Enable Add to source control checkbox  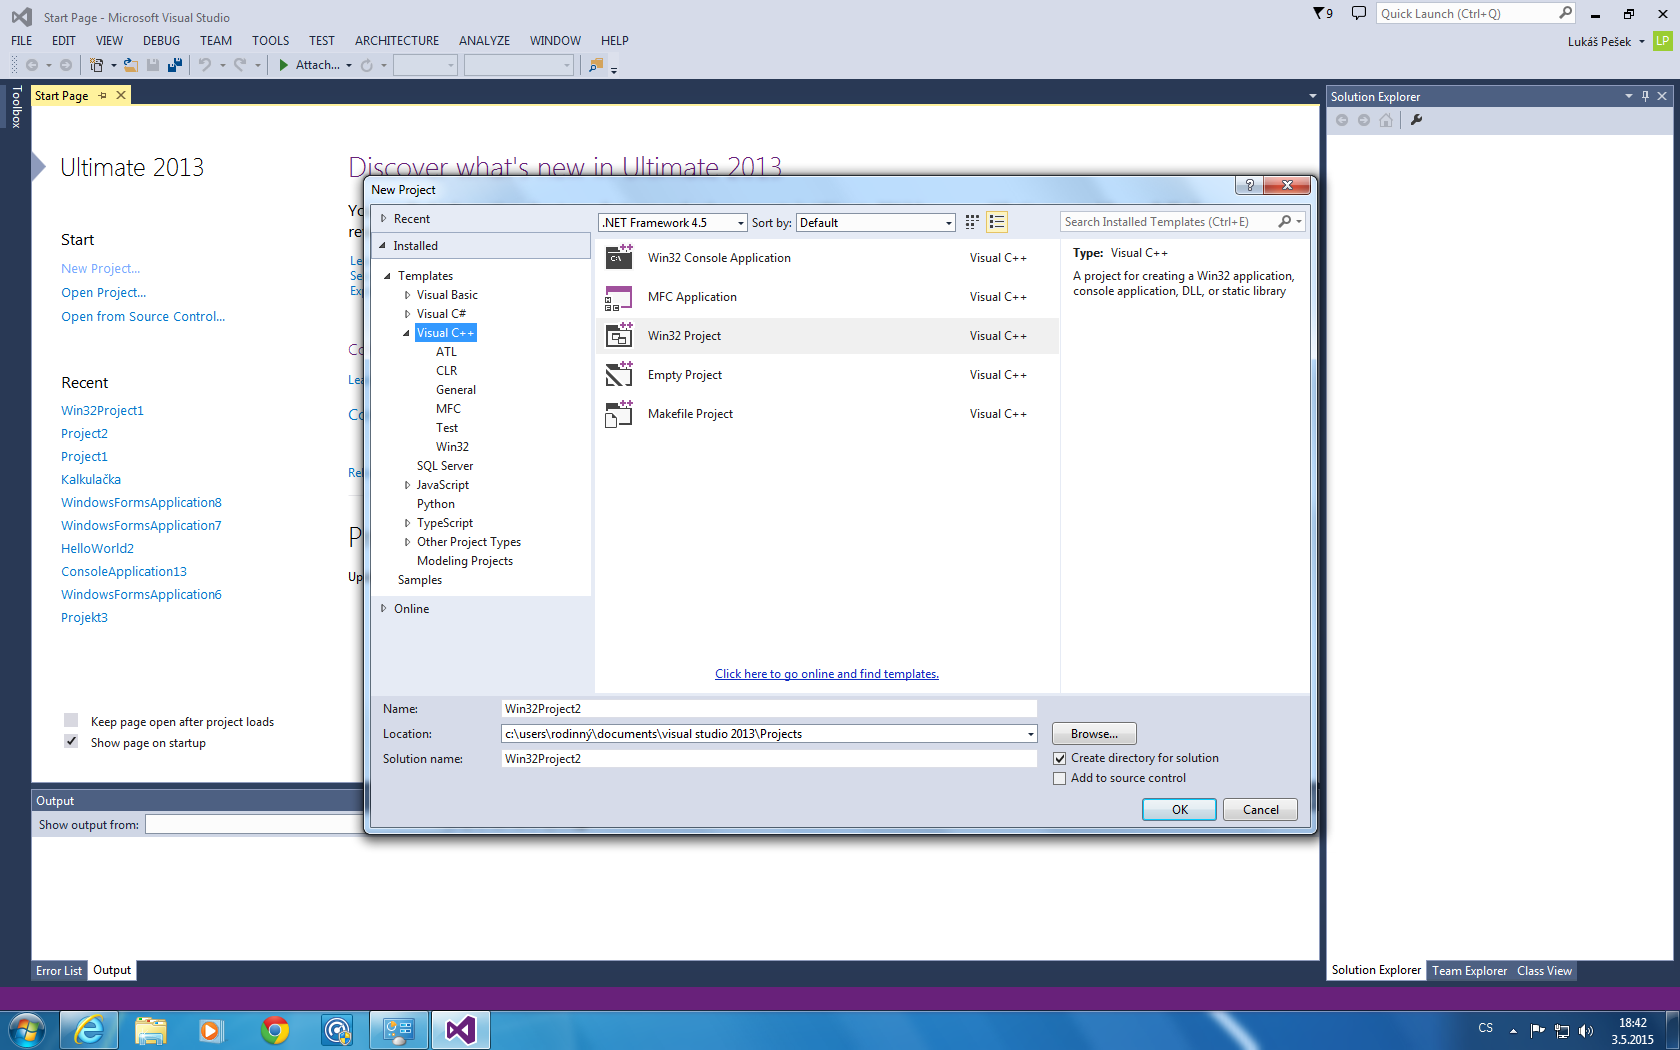pos(1060,779)
